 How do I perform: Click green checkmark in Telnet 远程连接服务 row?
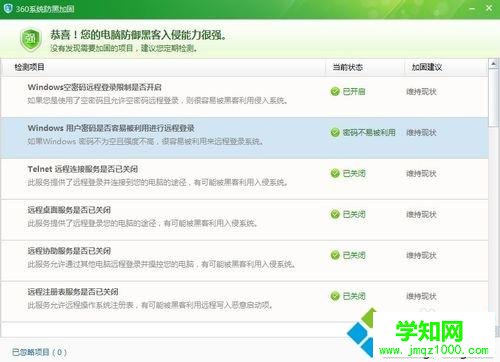pyautogui.click(x=335, y=173)
